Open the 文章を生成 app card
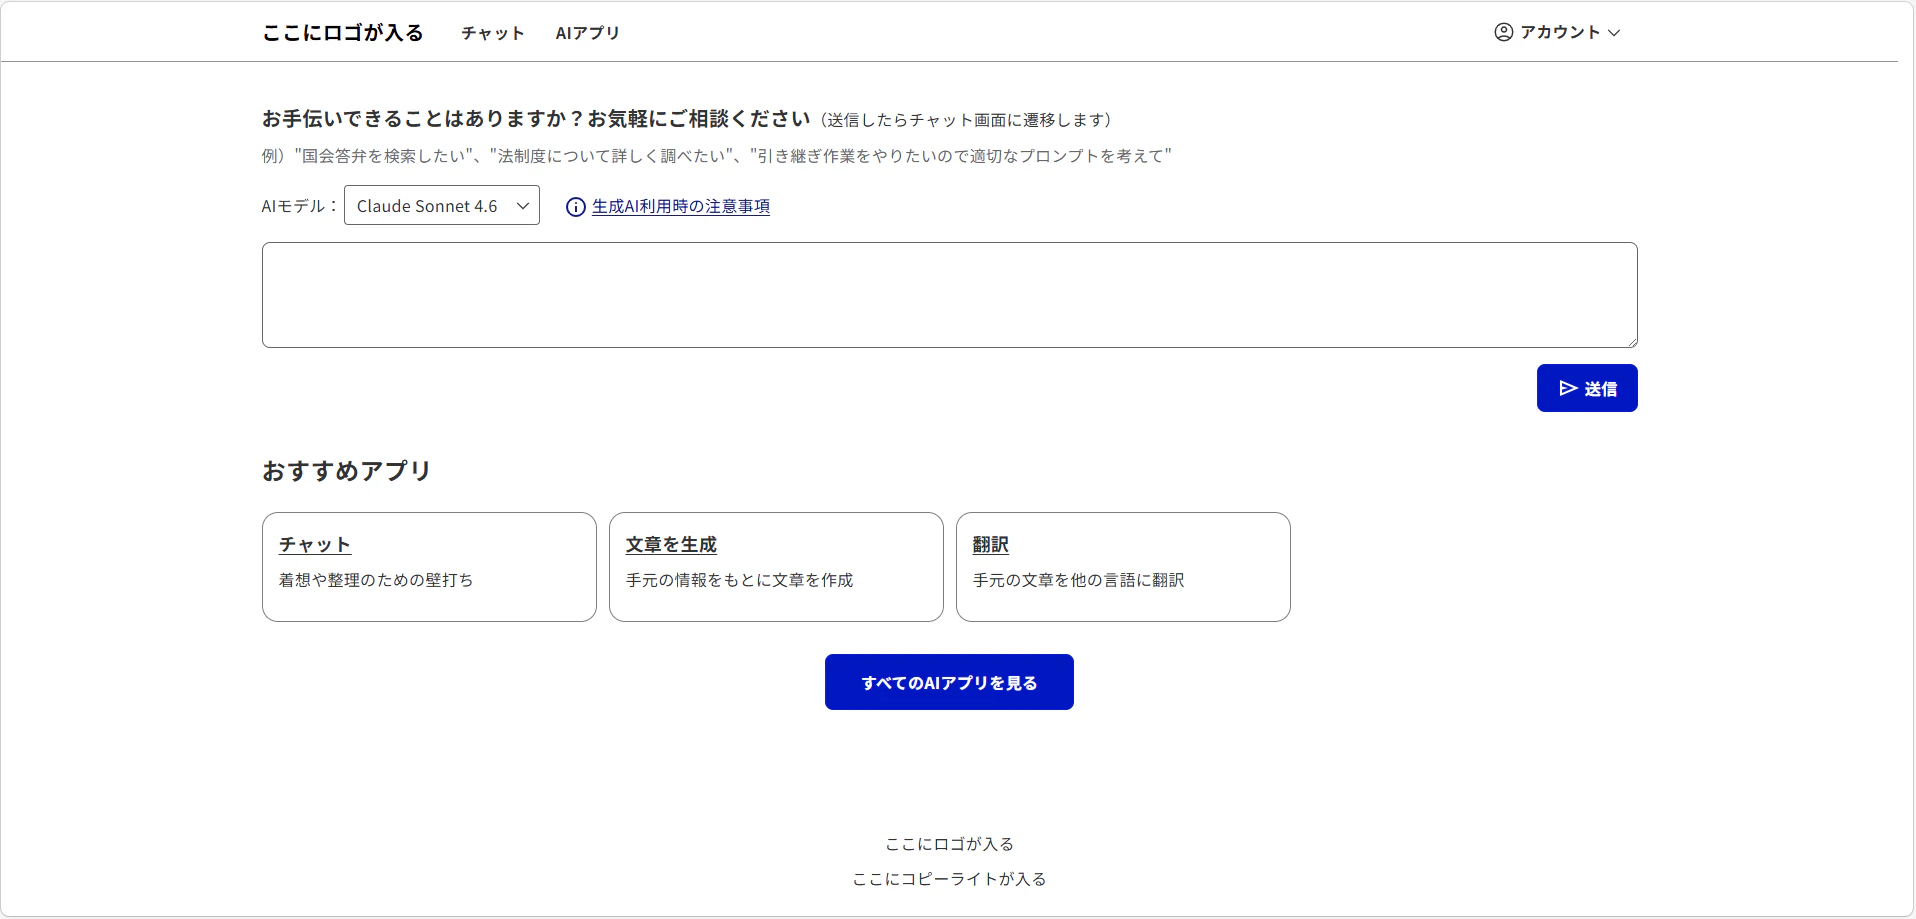1916x919 pixels. pos(776,567)
